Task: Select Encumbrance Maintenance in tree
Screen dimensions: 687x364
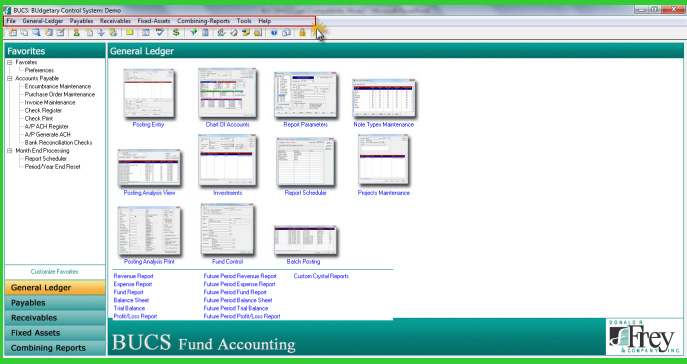Action: click(58, 87)
